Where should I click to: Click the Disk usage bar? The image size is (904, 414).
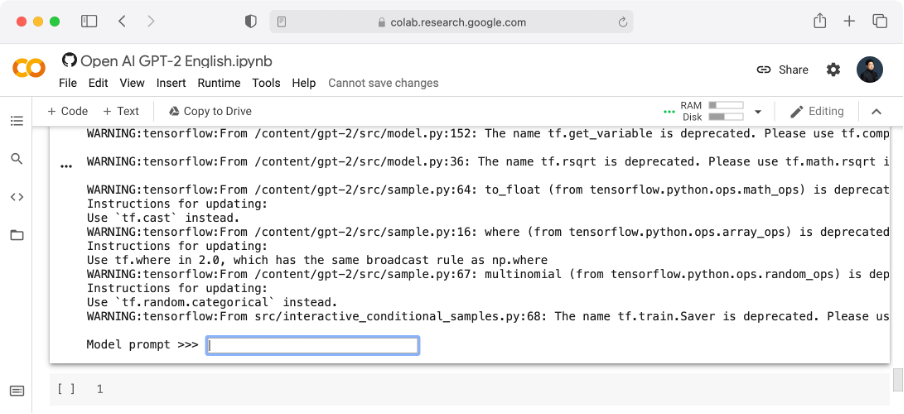click(726, 117)
